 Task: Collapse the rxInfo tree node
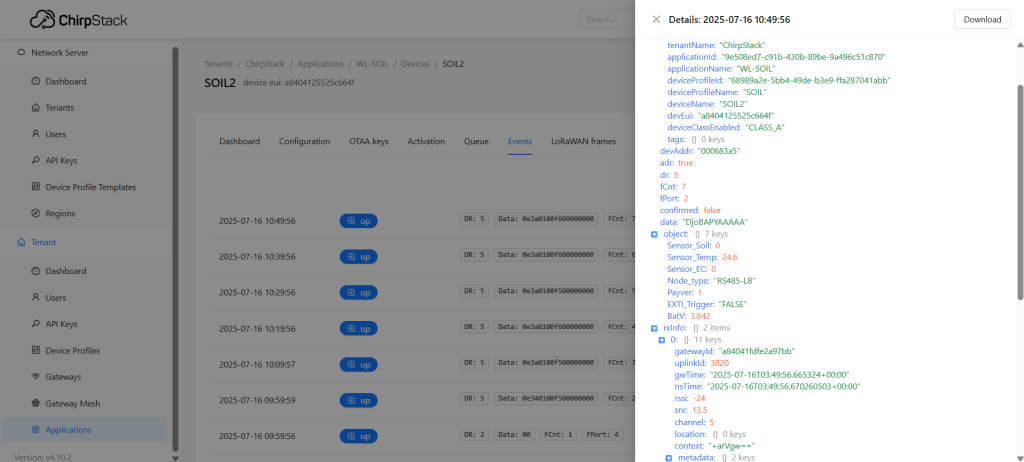pyautogui.click(x=654, y=327)
